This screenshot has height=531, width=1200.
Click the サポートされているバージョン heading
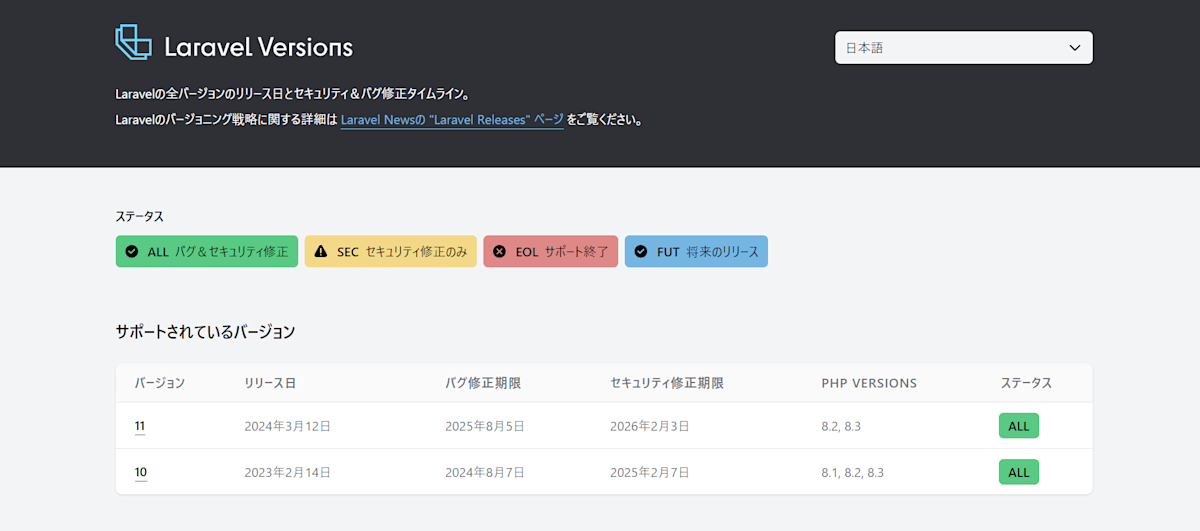(x=205, y=331)
